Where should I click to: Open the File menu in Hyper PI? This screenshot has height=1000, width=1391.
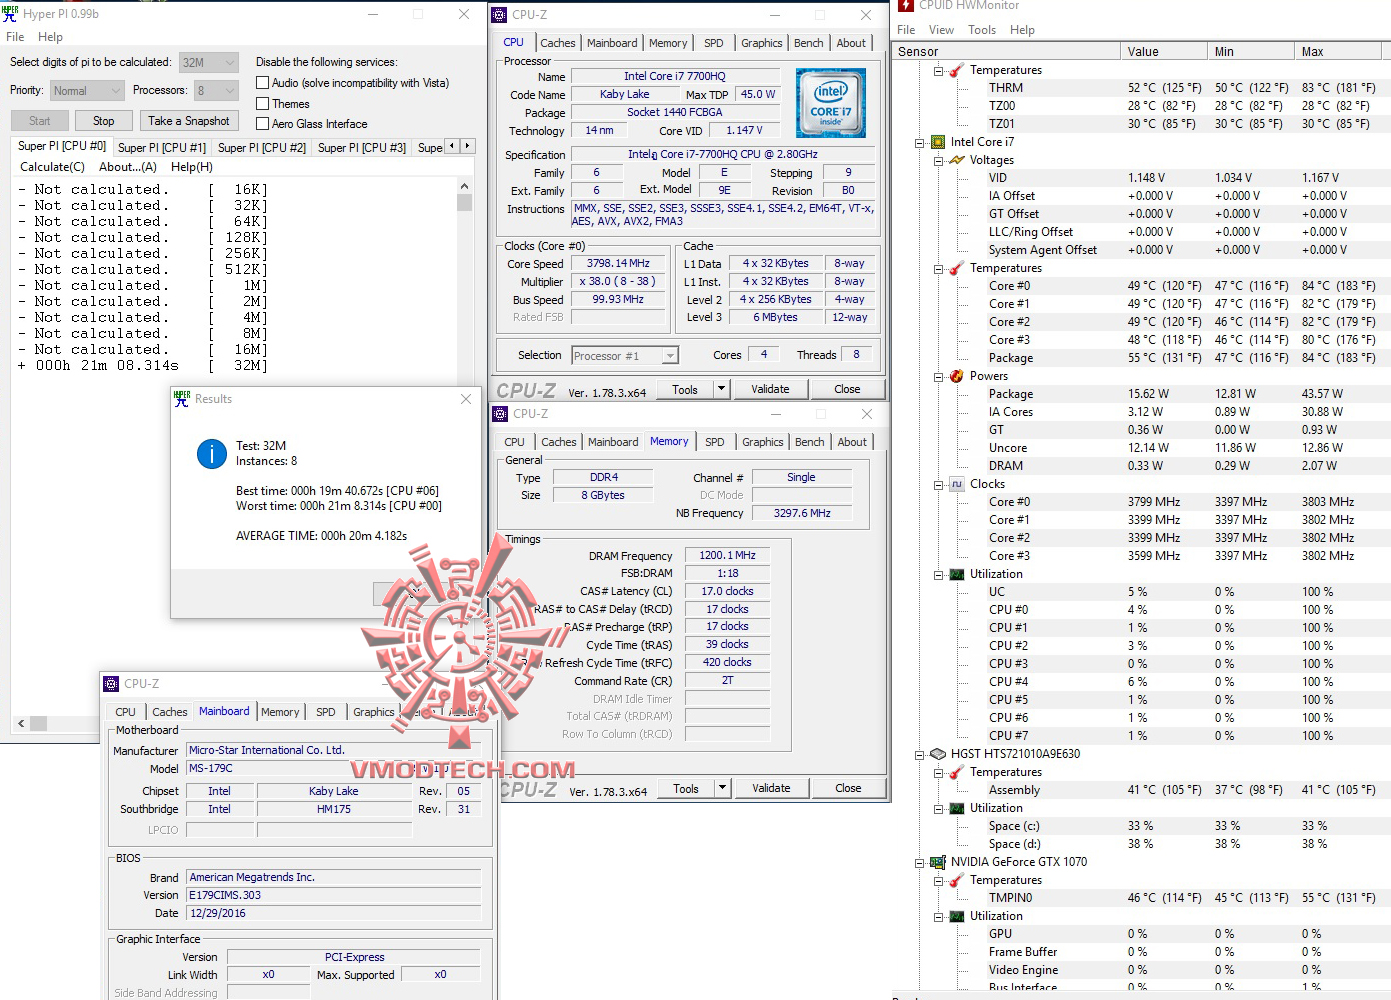(15, 37)
